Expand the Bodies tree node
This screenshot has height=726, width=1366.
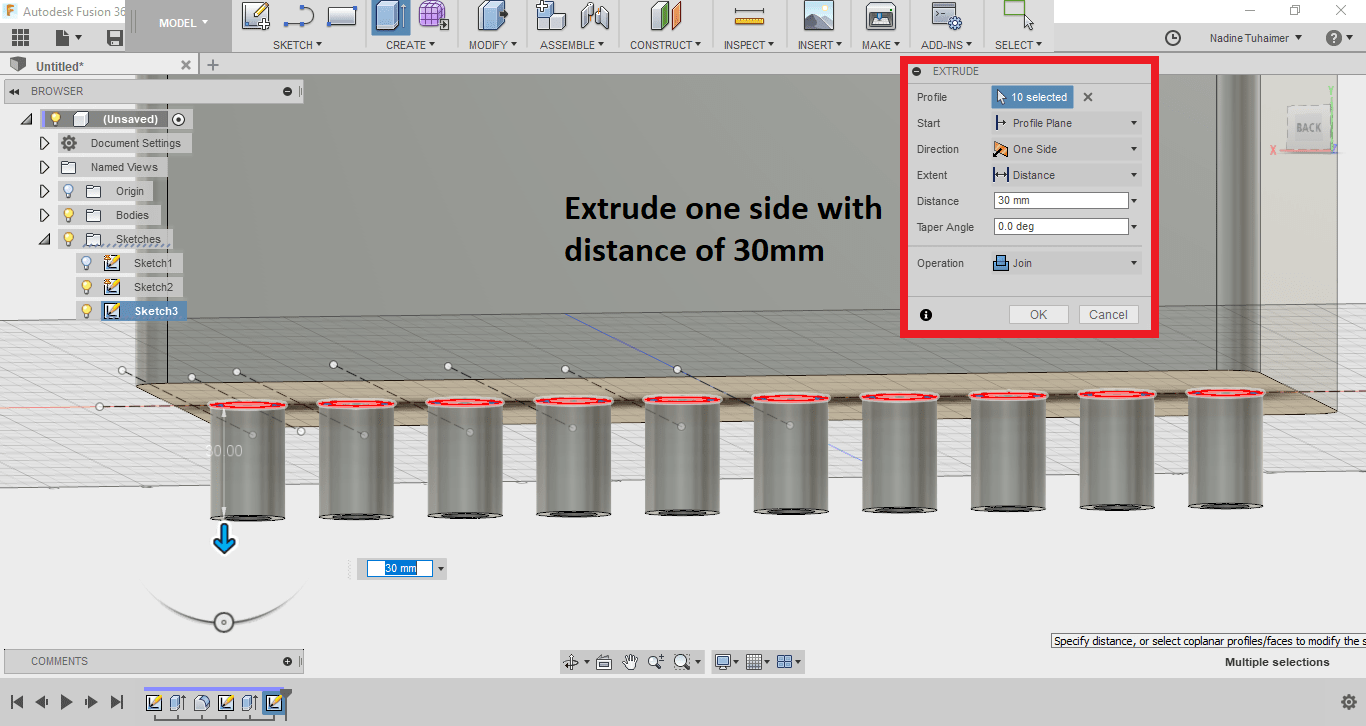[x=44, y=215]
